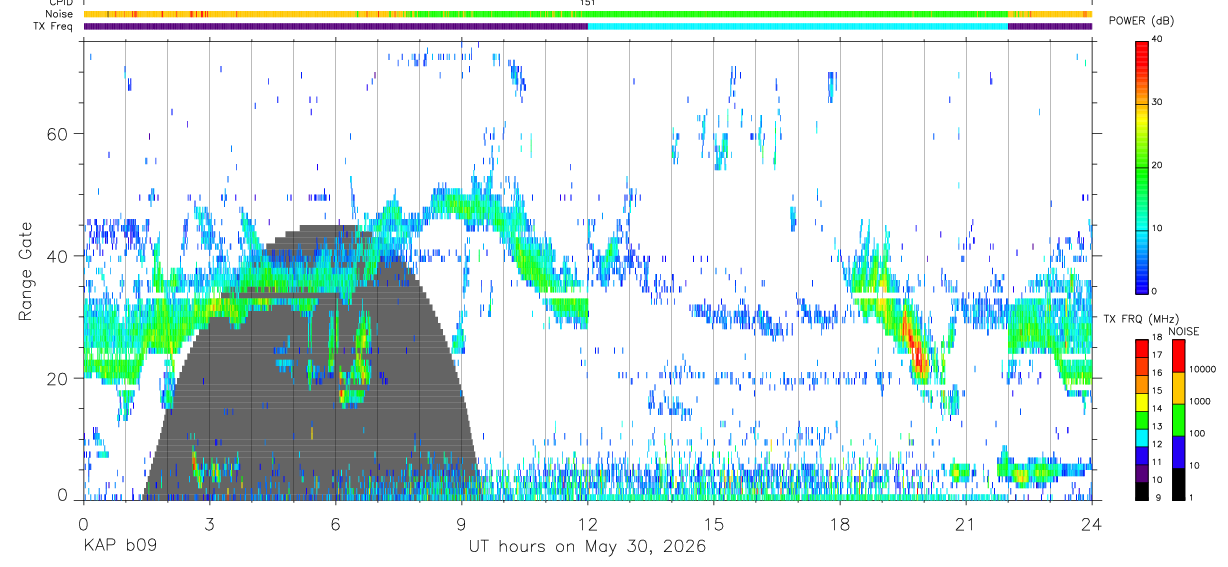This screenshot has height=567, width=1228.
Task: Click the noise scale label '10000'
Action: [x=1202, y=369]
